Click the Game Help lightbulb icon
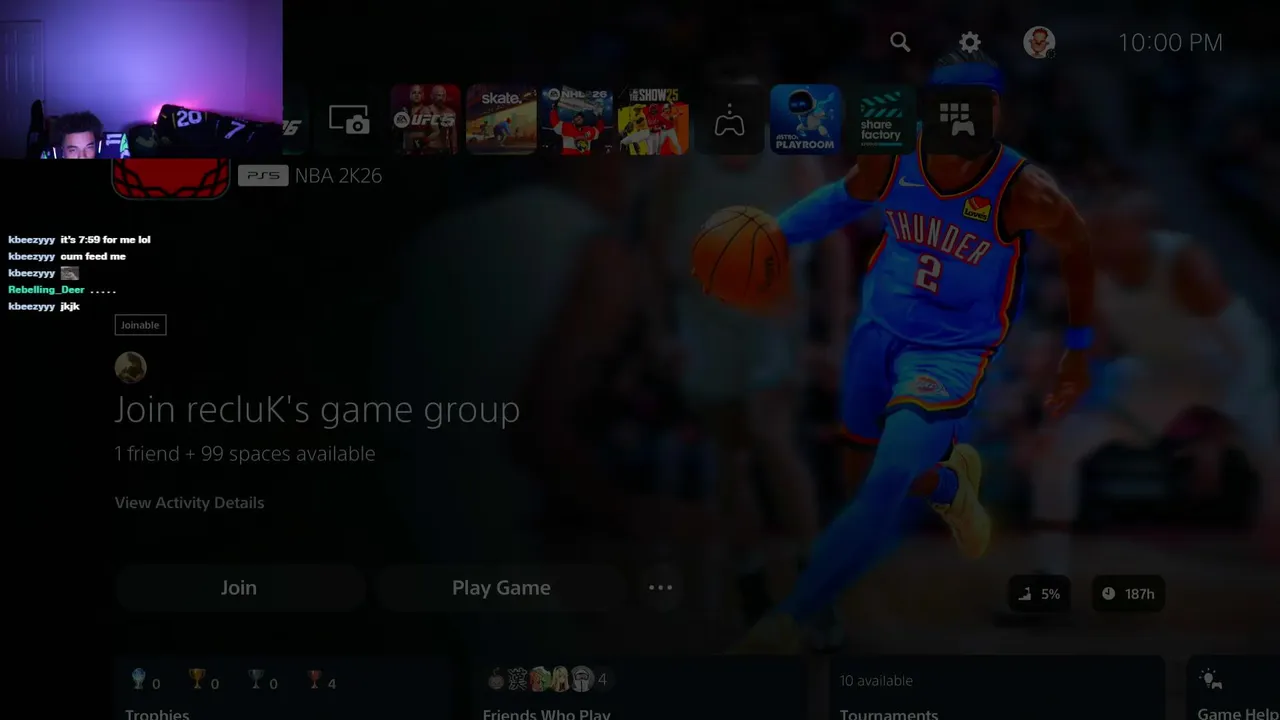 (1210, 680)
